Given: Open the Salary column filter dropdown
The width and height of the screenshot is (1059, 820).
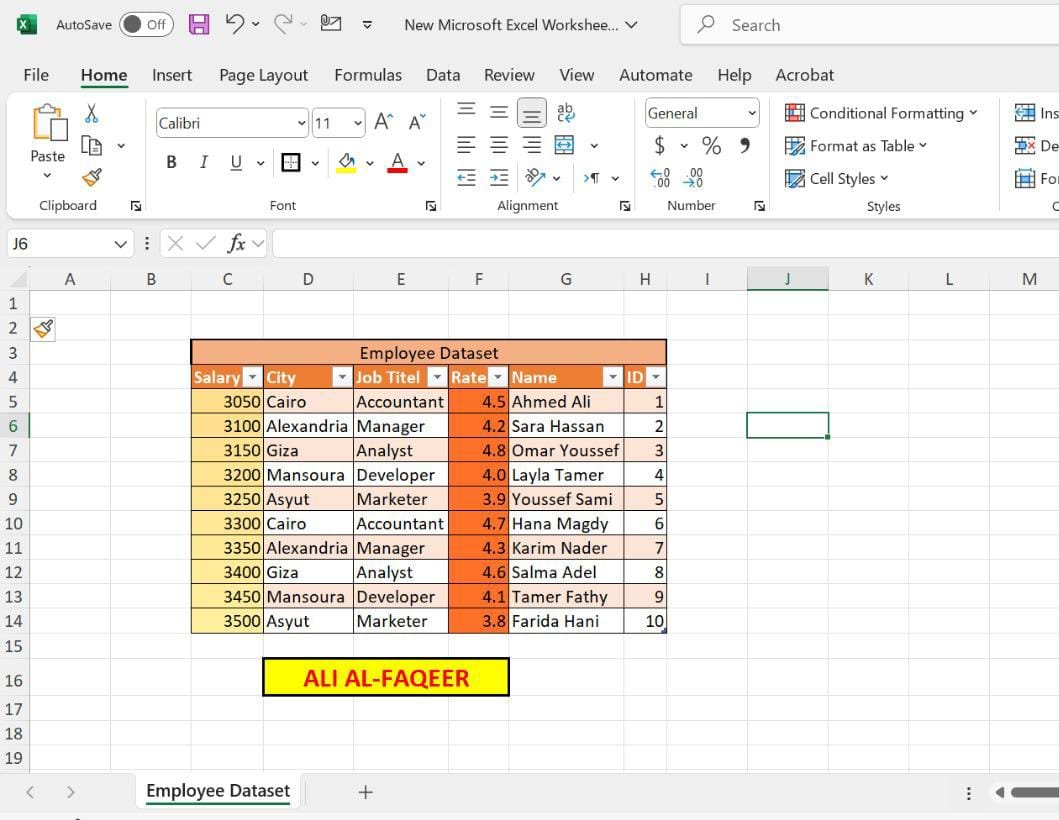Looking at the screenshot, I should (251, 377).
